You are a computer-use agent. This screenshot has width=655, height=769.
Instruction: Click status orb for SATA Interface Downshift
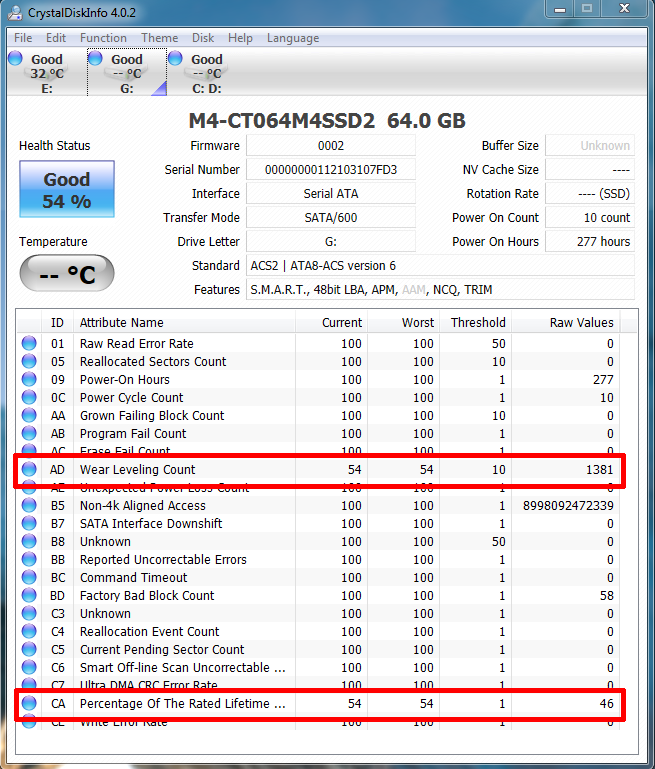(29, 523)
